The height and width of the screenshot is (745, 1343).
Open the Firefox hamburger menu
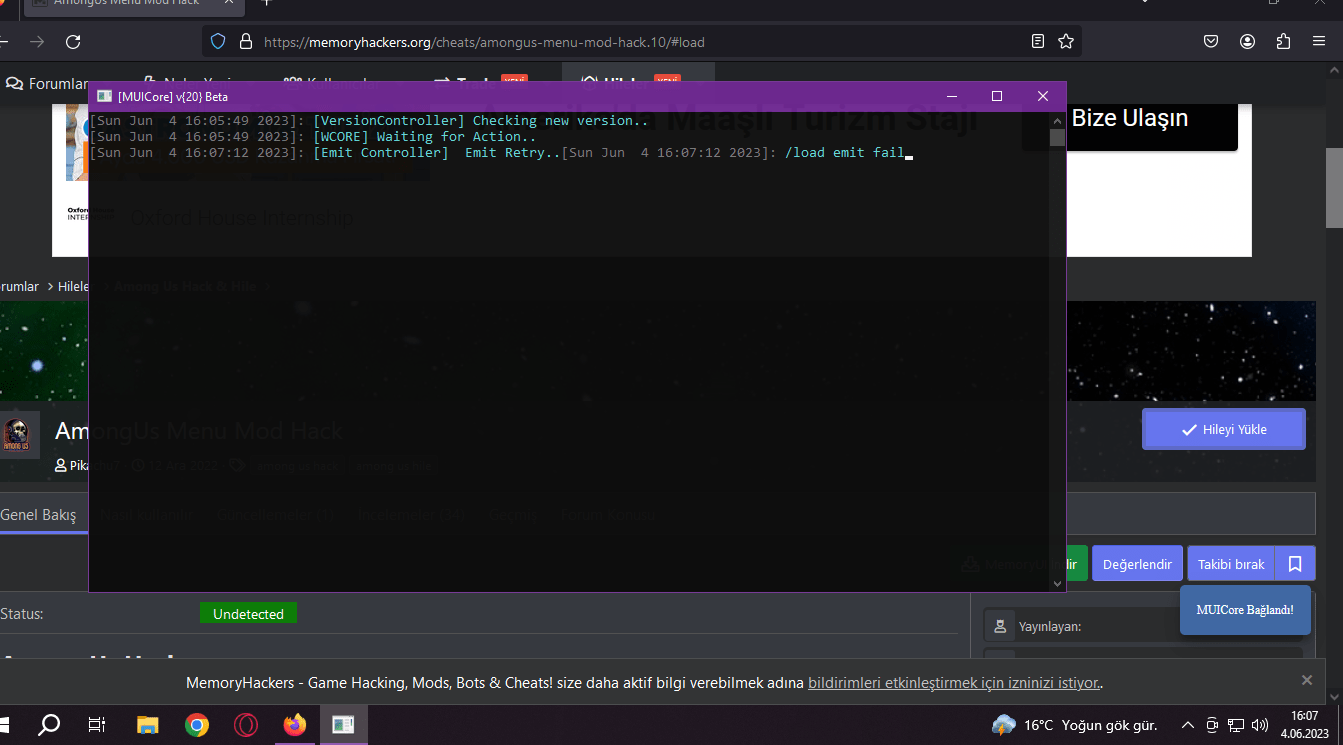1319,42
